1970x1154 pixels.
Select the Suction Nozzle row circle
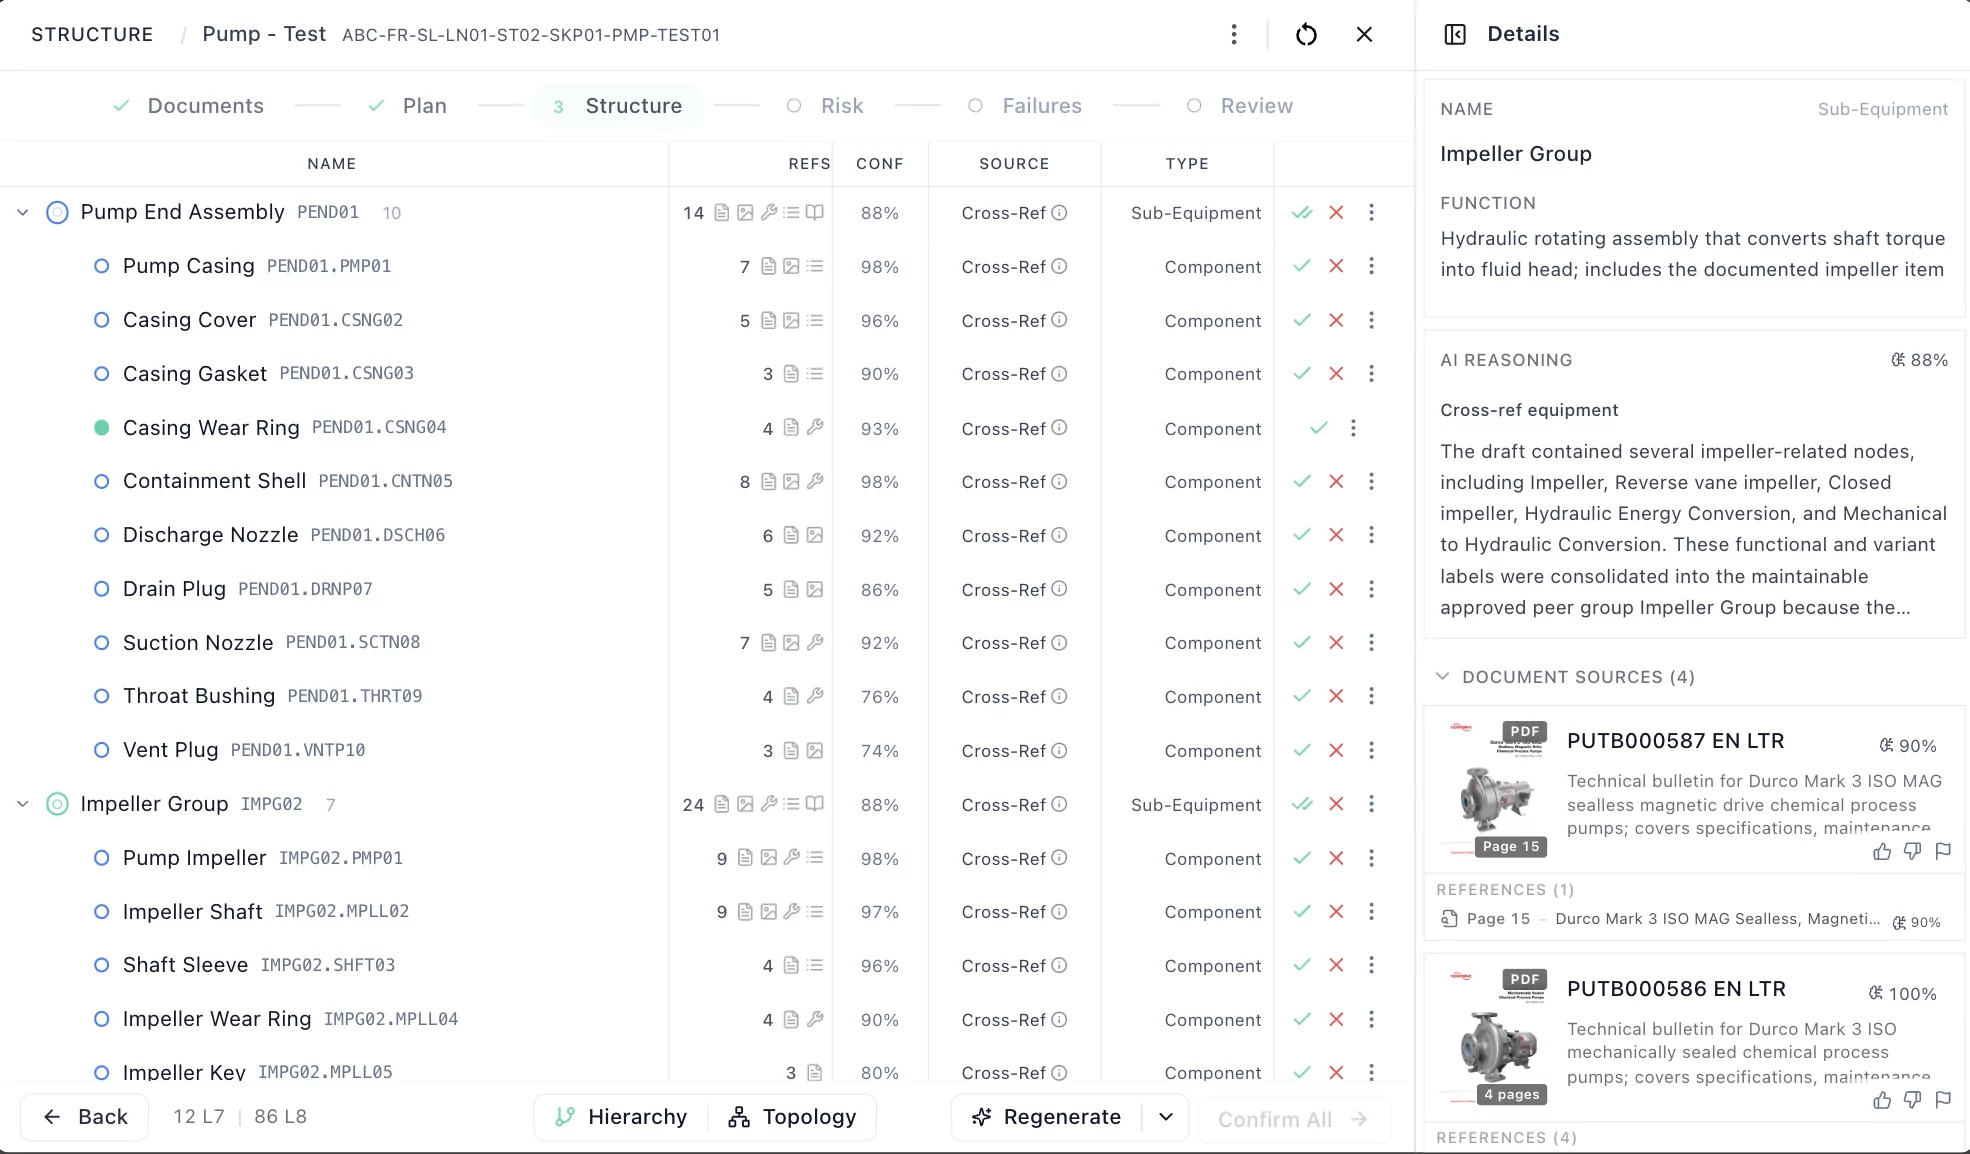point(101,642)
